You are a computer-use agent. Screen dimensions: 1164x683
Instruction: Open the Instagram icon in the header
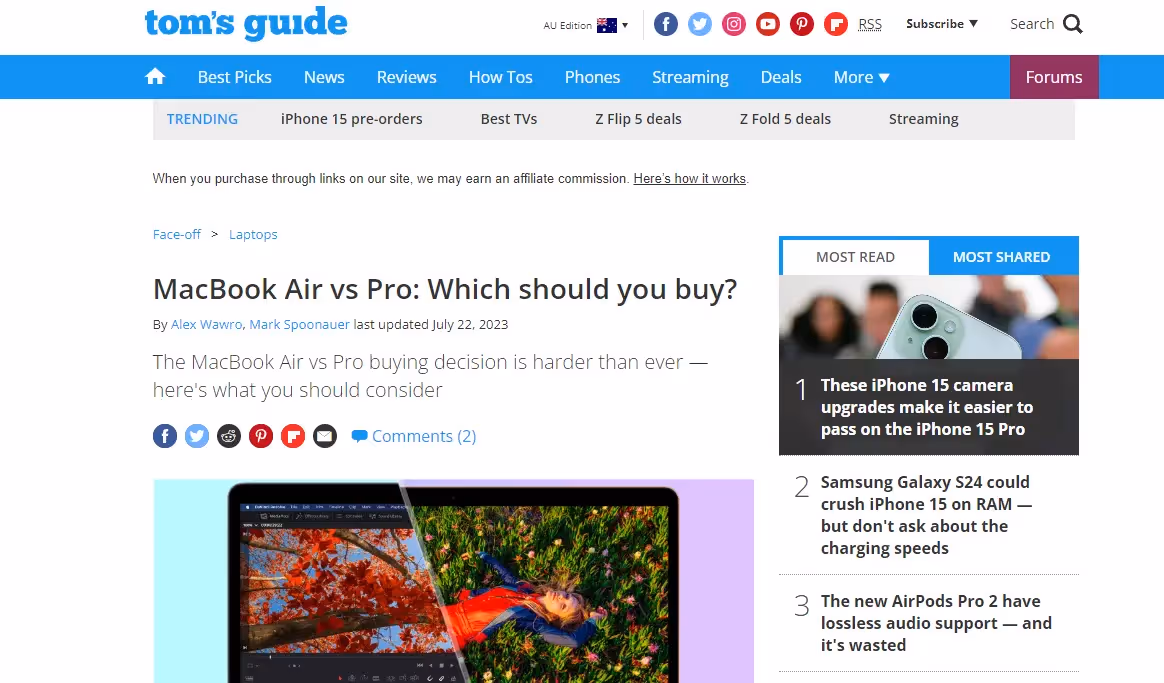[x=733, y=24]
